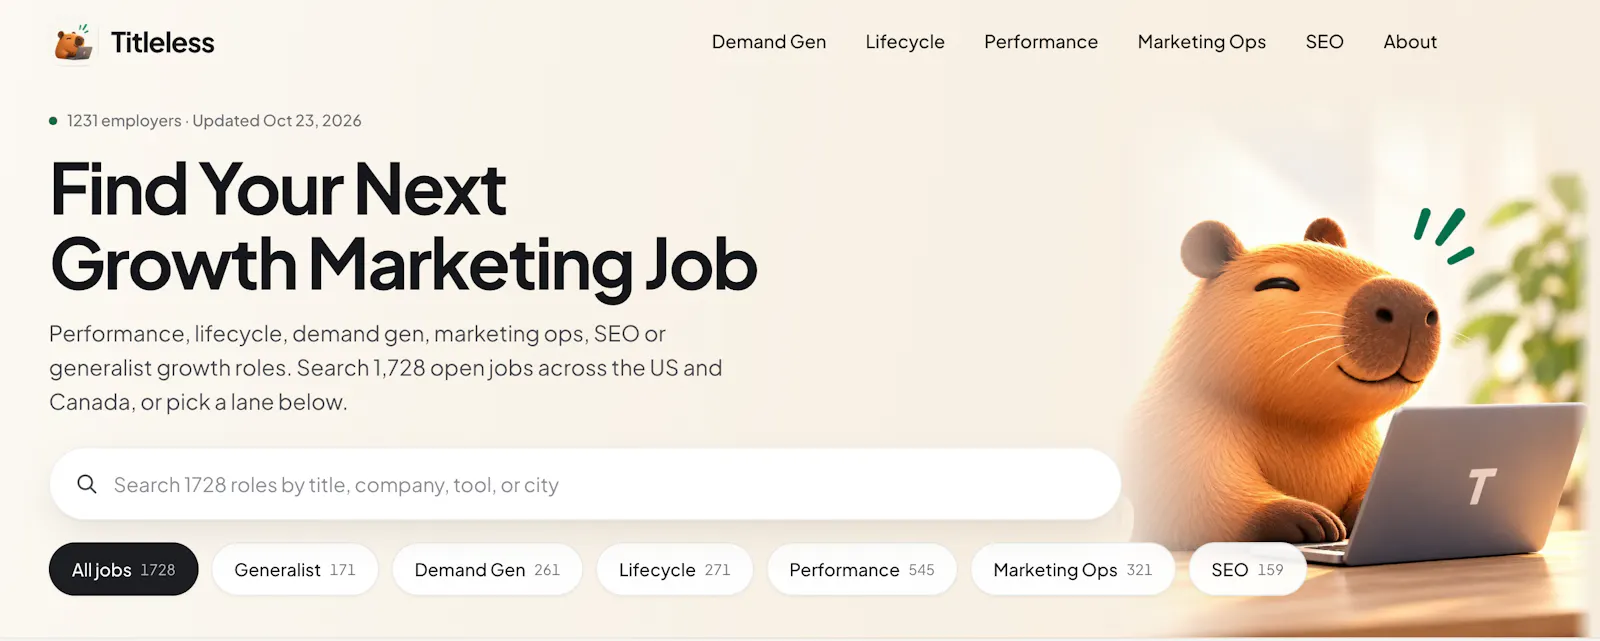This screenshot has width=1600, height=641.
Task: Choose the Performance 545 filter chip
Action: [x=862, y=569]
